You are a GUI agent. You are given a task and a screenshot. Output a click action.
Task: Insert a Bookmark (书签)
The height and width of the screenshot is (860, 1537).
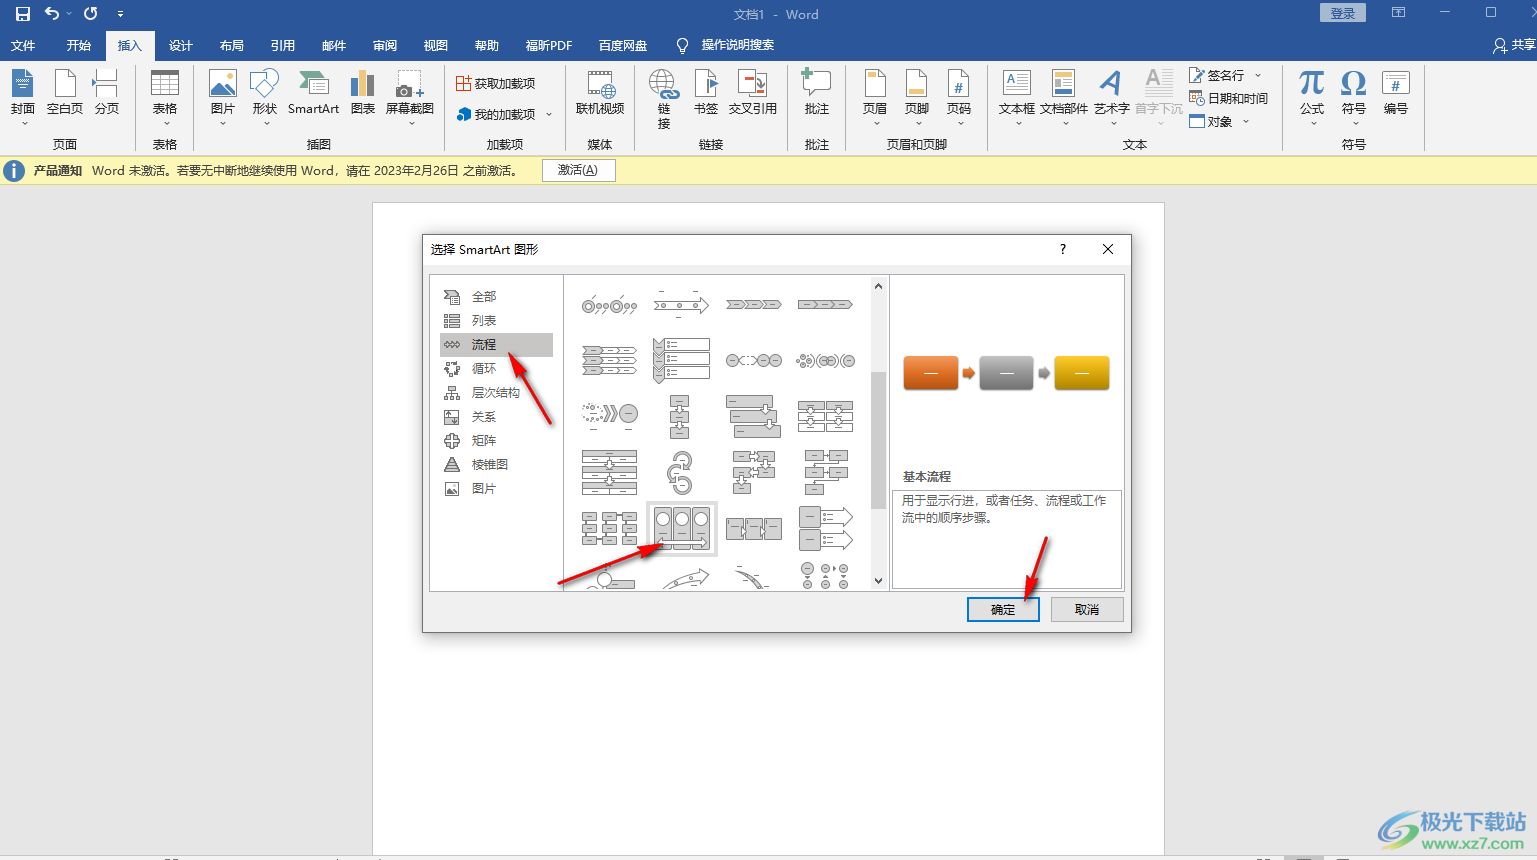point(706,93)
